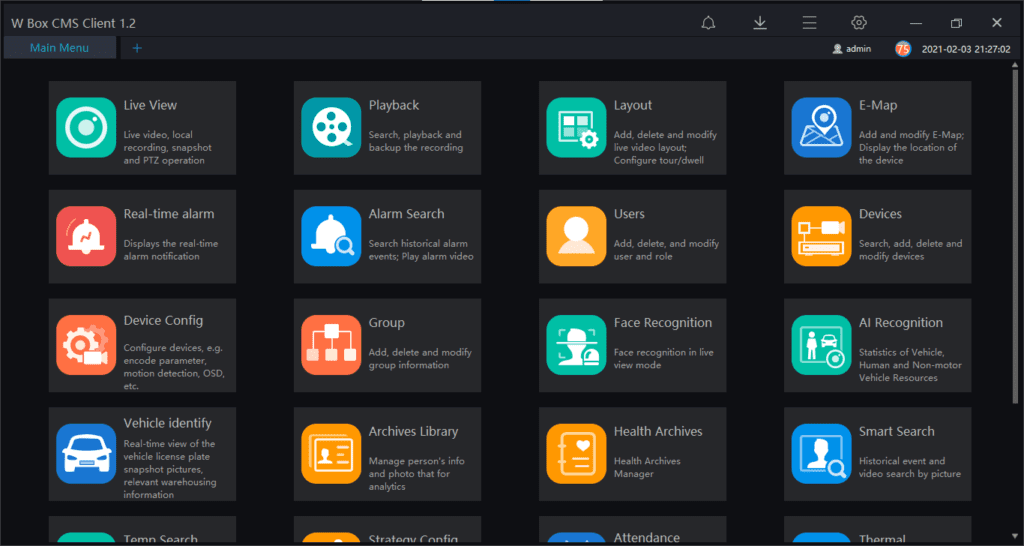
Task: Click the E-Map location pin icon
Action: (x=821, y=127)
